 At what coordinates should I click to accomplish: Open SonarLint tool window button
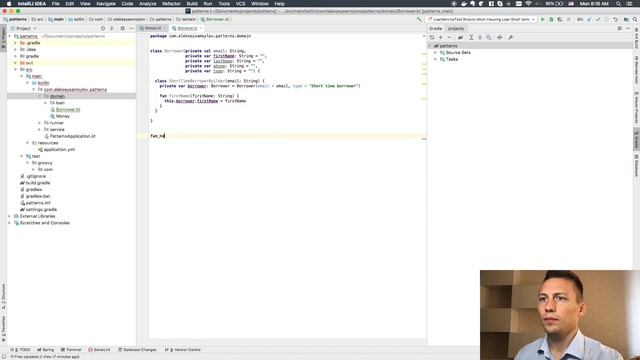point(99,350)
